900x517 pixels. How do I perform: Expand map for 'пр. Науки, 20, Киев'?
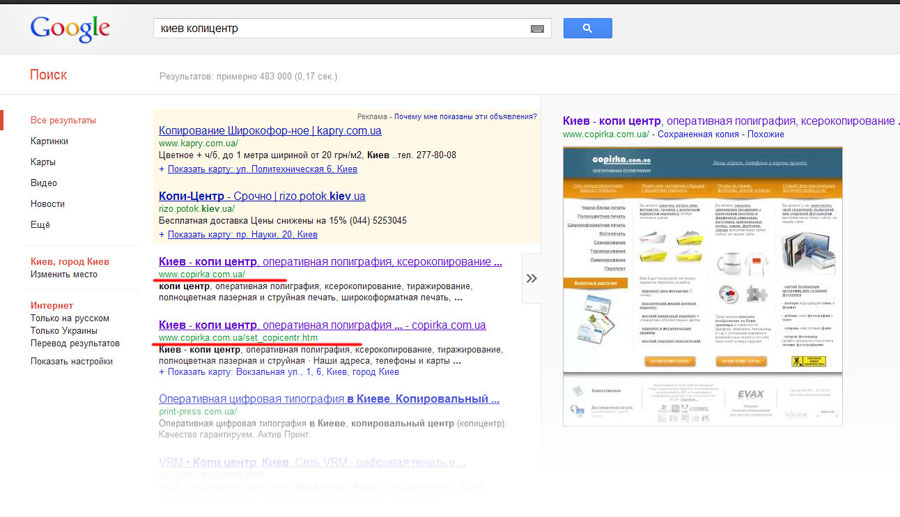242,235
